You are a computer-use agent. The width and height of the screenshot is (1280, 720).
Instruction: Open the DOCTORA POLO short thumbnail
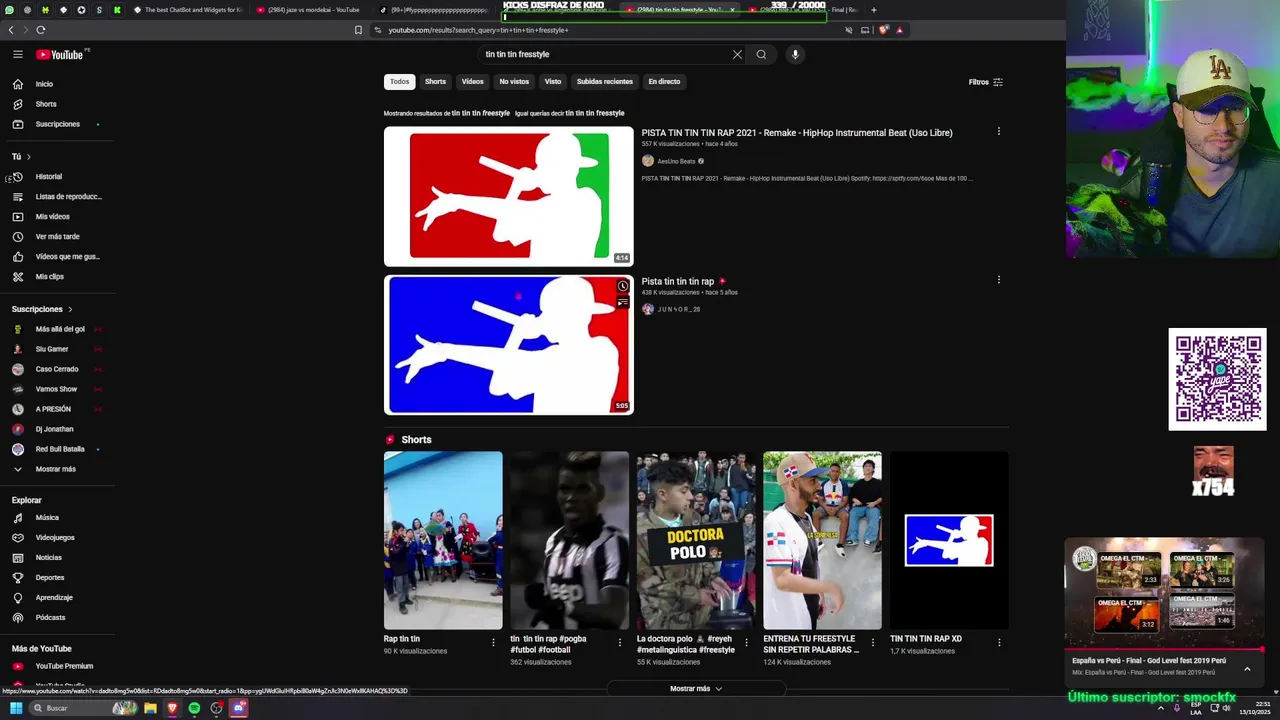pyautogui.click(x=696, y=540)
